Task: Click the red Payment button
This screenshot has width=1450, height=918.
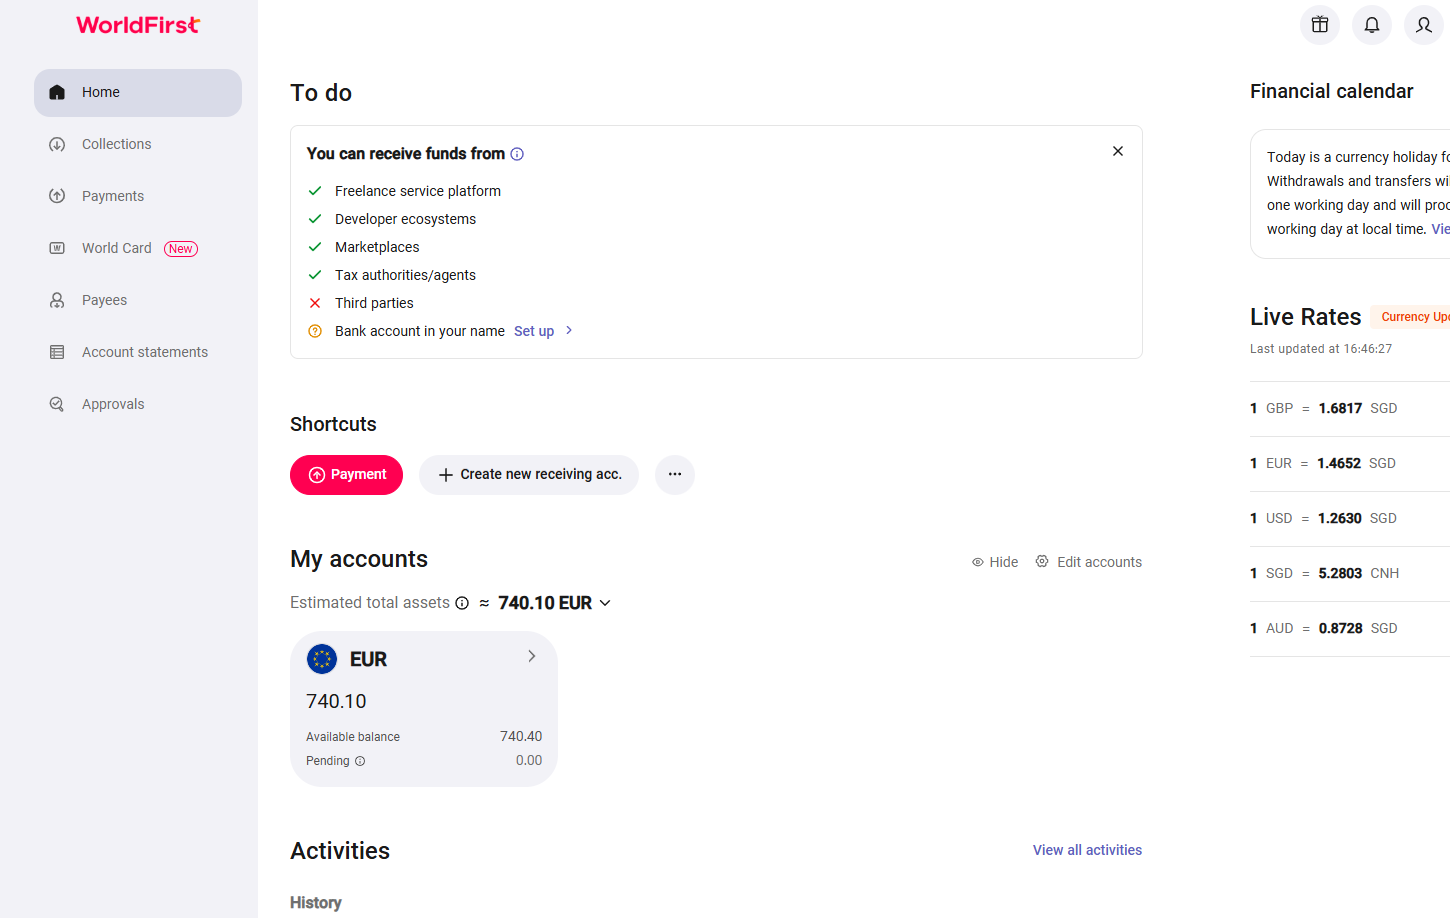Action: pos(346,475)
